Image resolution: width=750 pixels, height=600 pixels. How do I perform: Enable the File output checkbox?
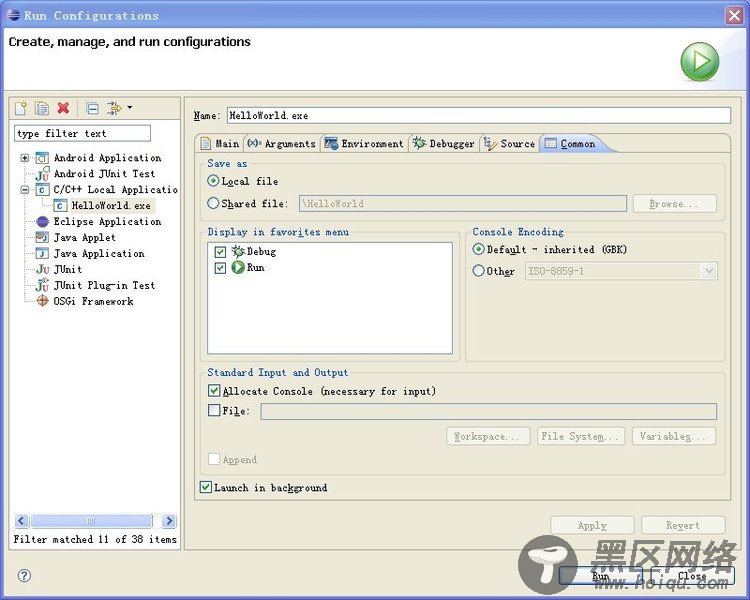click(214, 411)
